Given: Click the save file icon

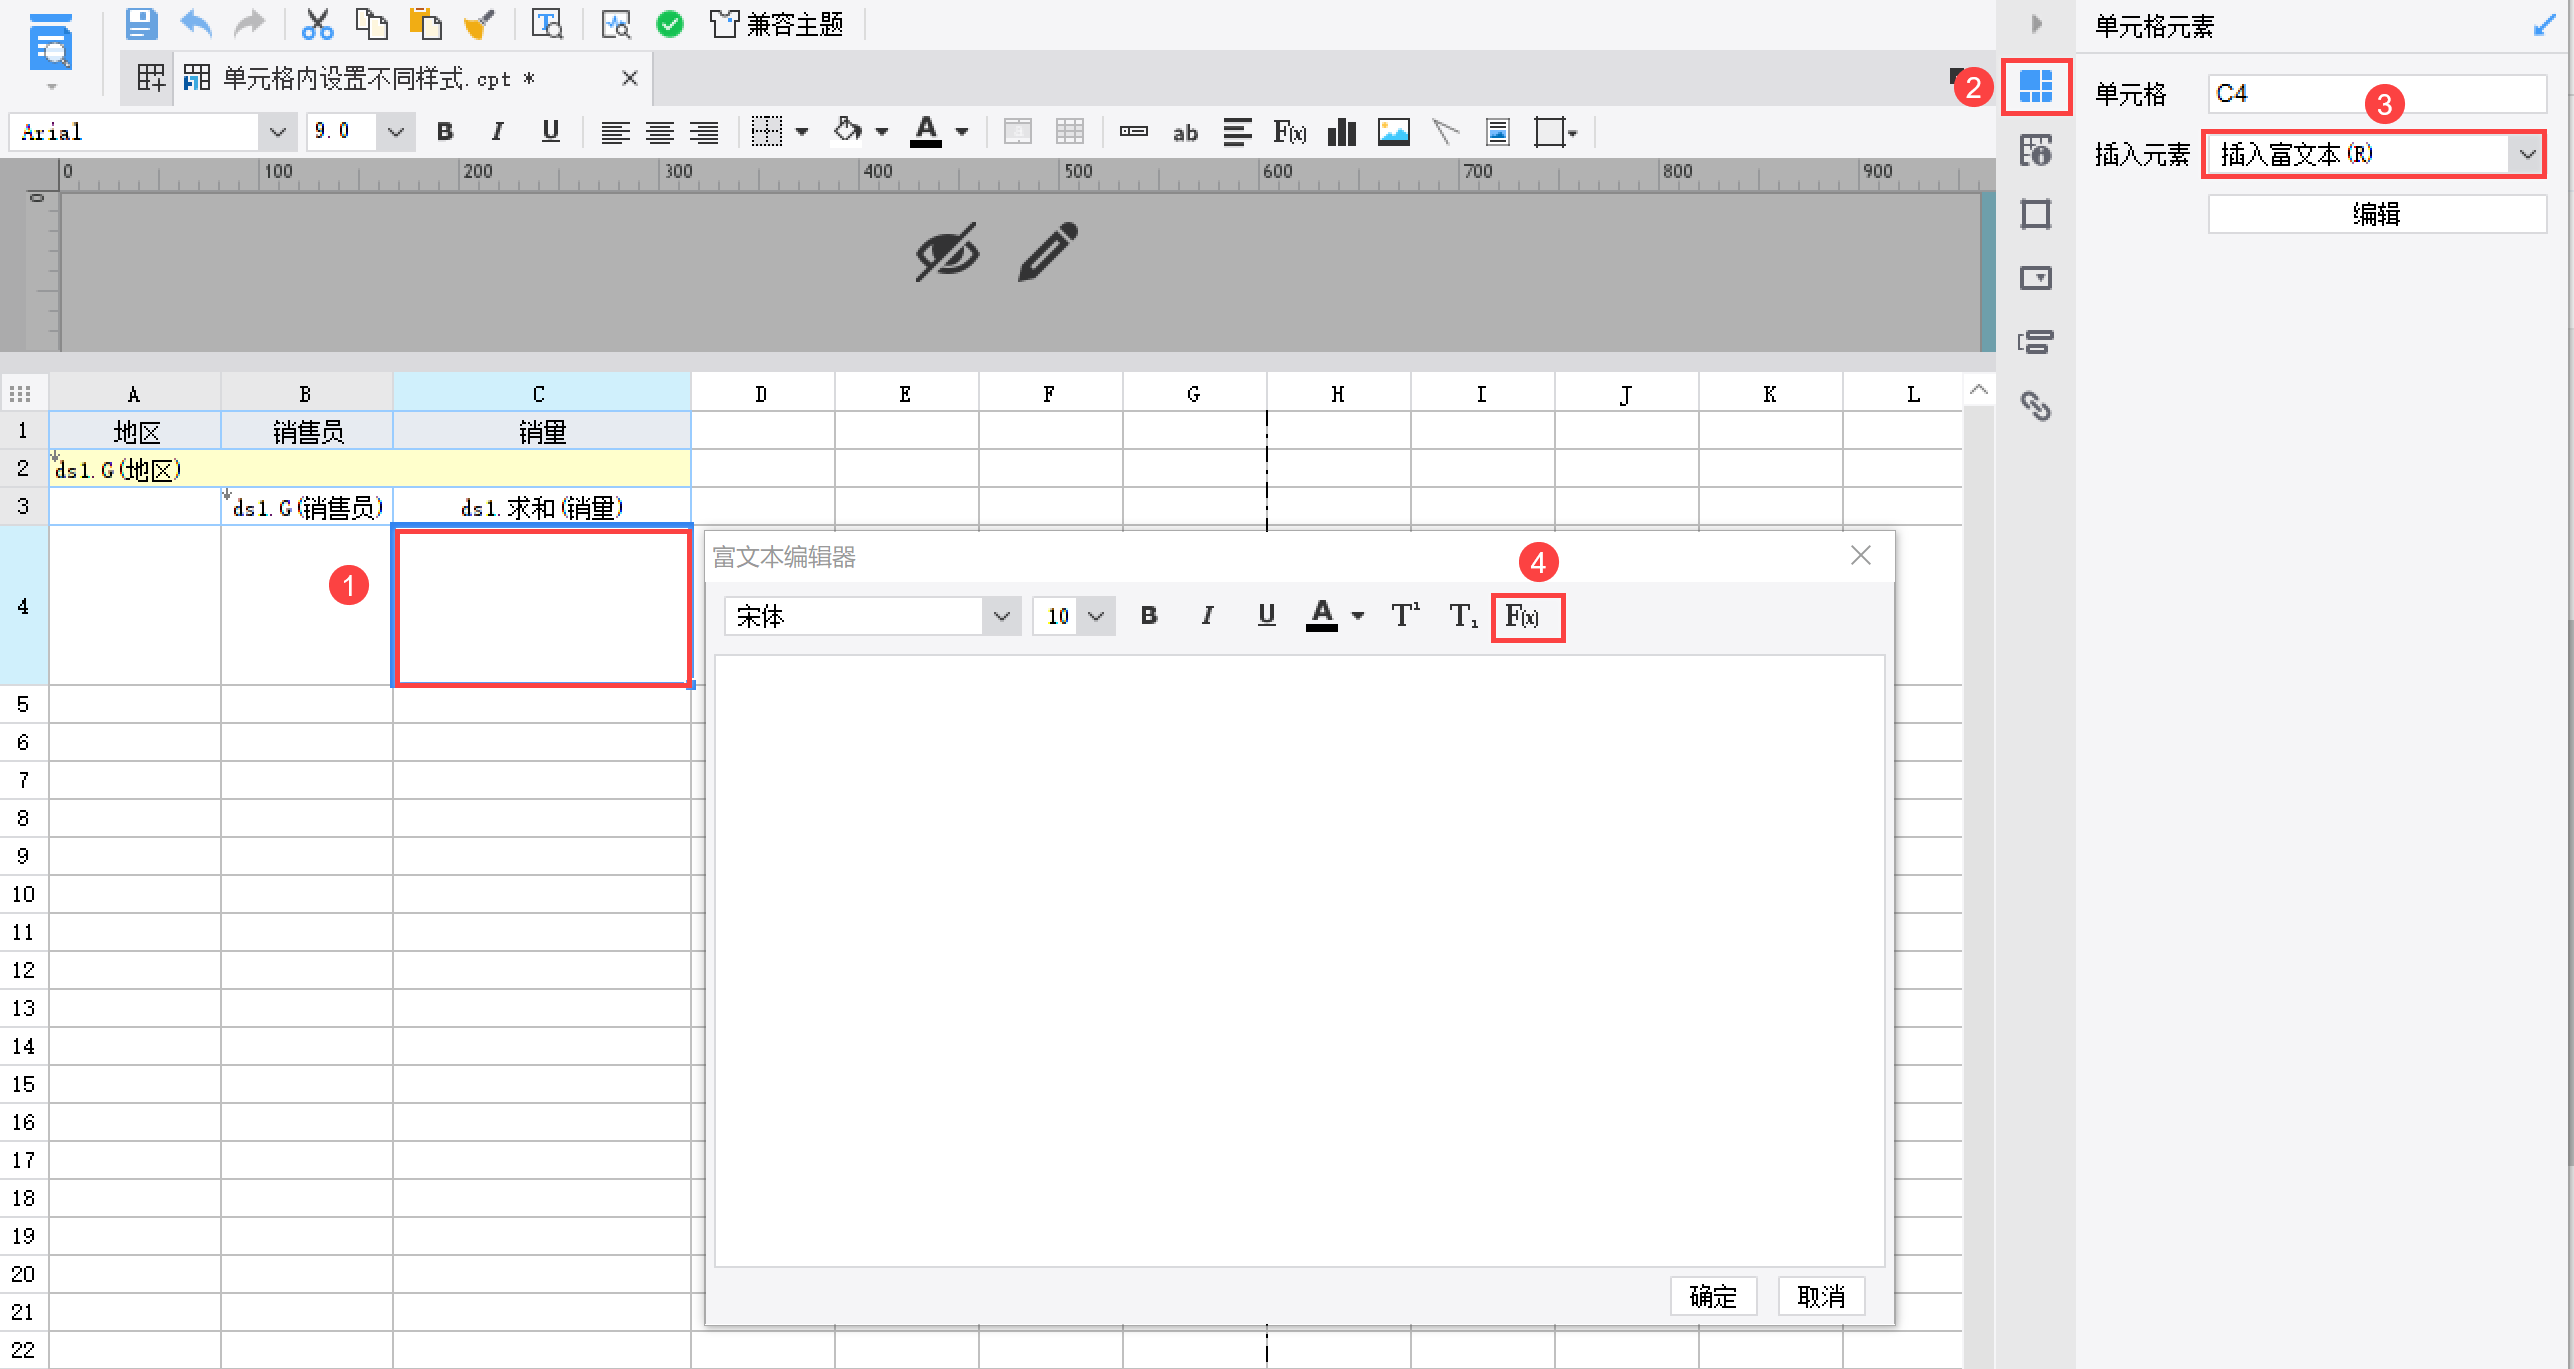Looking at the screenshot, I should coord(141,24).
